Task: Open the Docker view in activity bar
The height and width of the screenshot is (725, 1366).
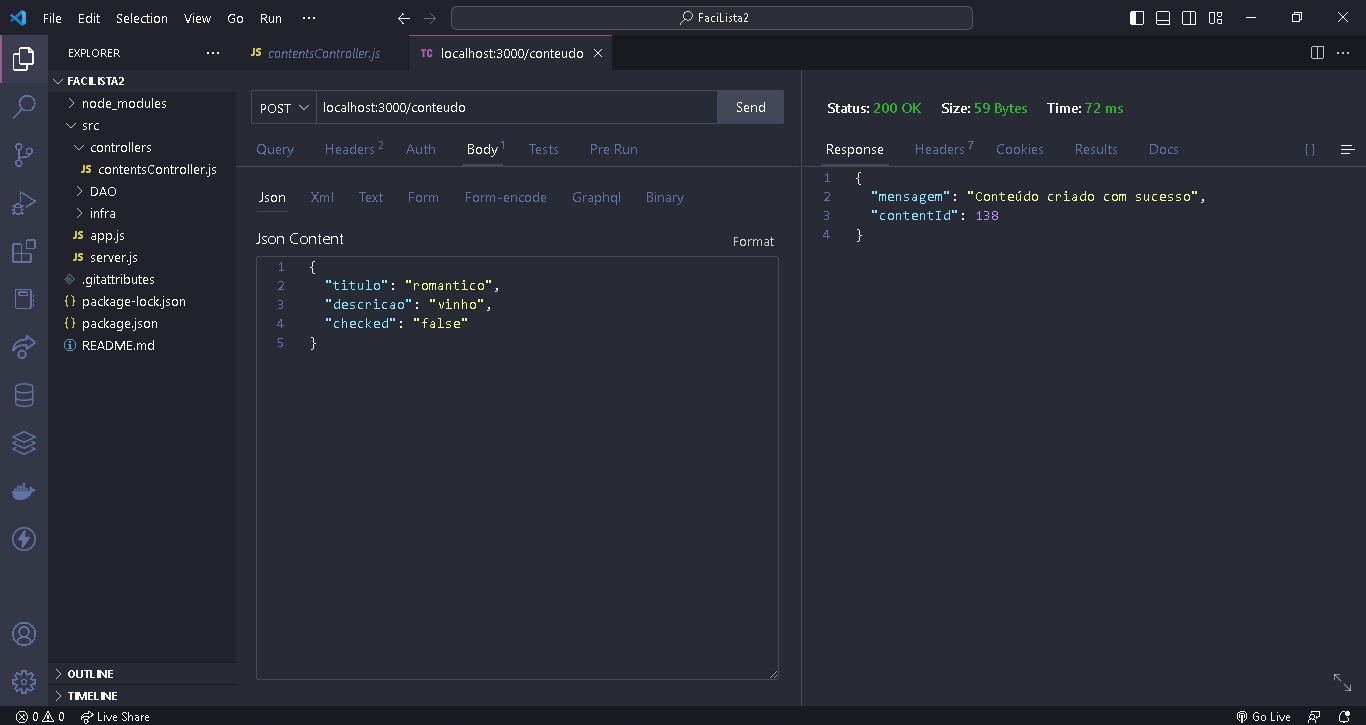Action: [x=24, y=491]
